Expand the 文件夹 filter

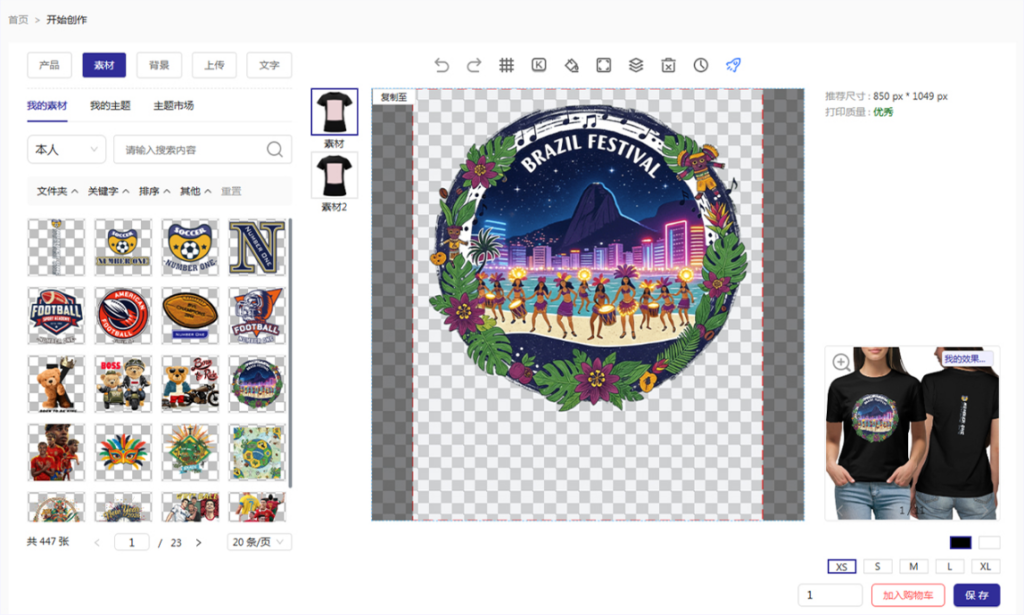tap(57, 191)
